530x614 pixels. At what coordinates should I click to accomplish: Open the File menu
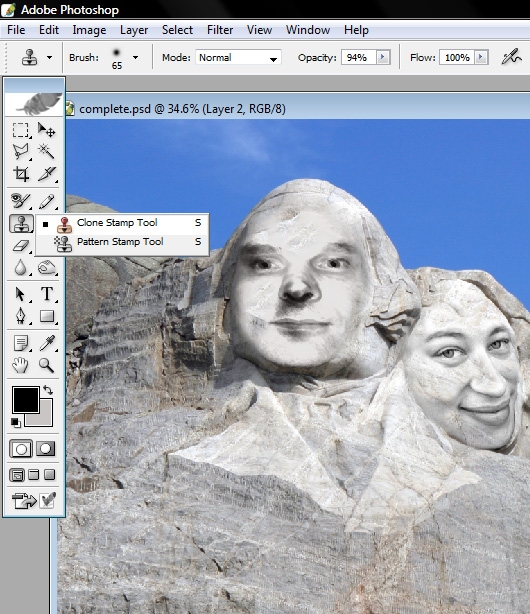click(x=16, y=30)
